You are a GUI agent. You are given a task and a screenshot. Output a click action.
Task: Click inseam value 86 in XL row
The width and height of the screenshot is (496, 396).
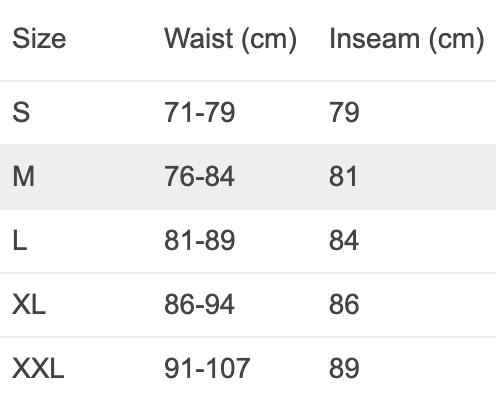[x=344, y=304]
